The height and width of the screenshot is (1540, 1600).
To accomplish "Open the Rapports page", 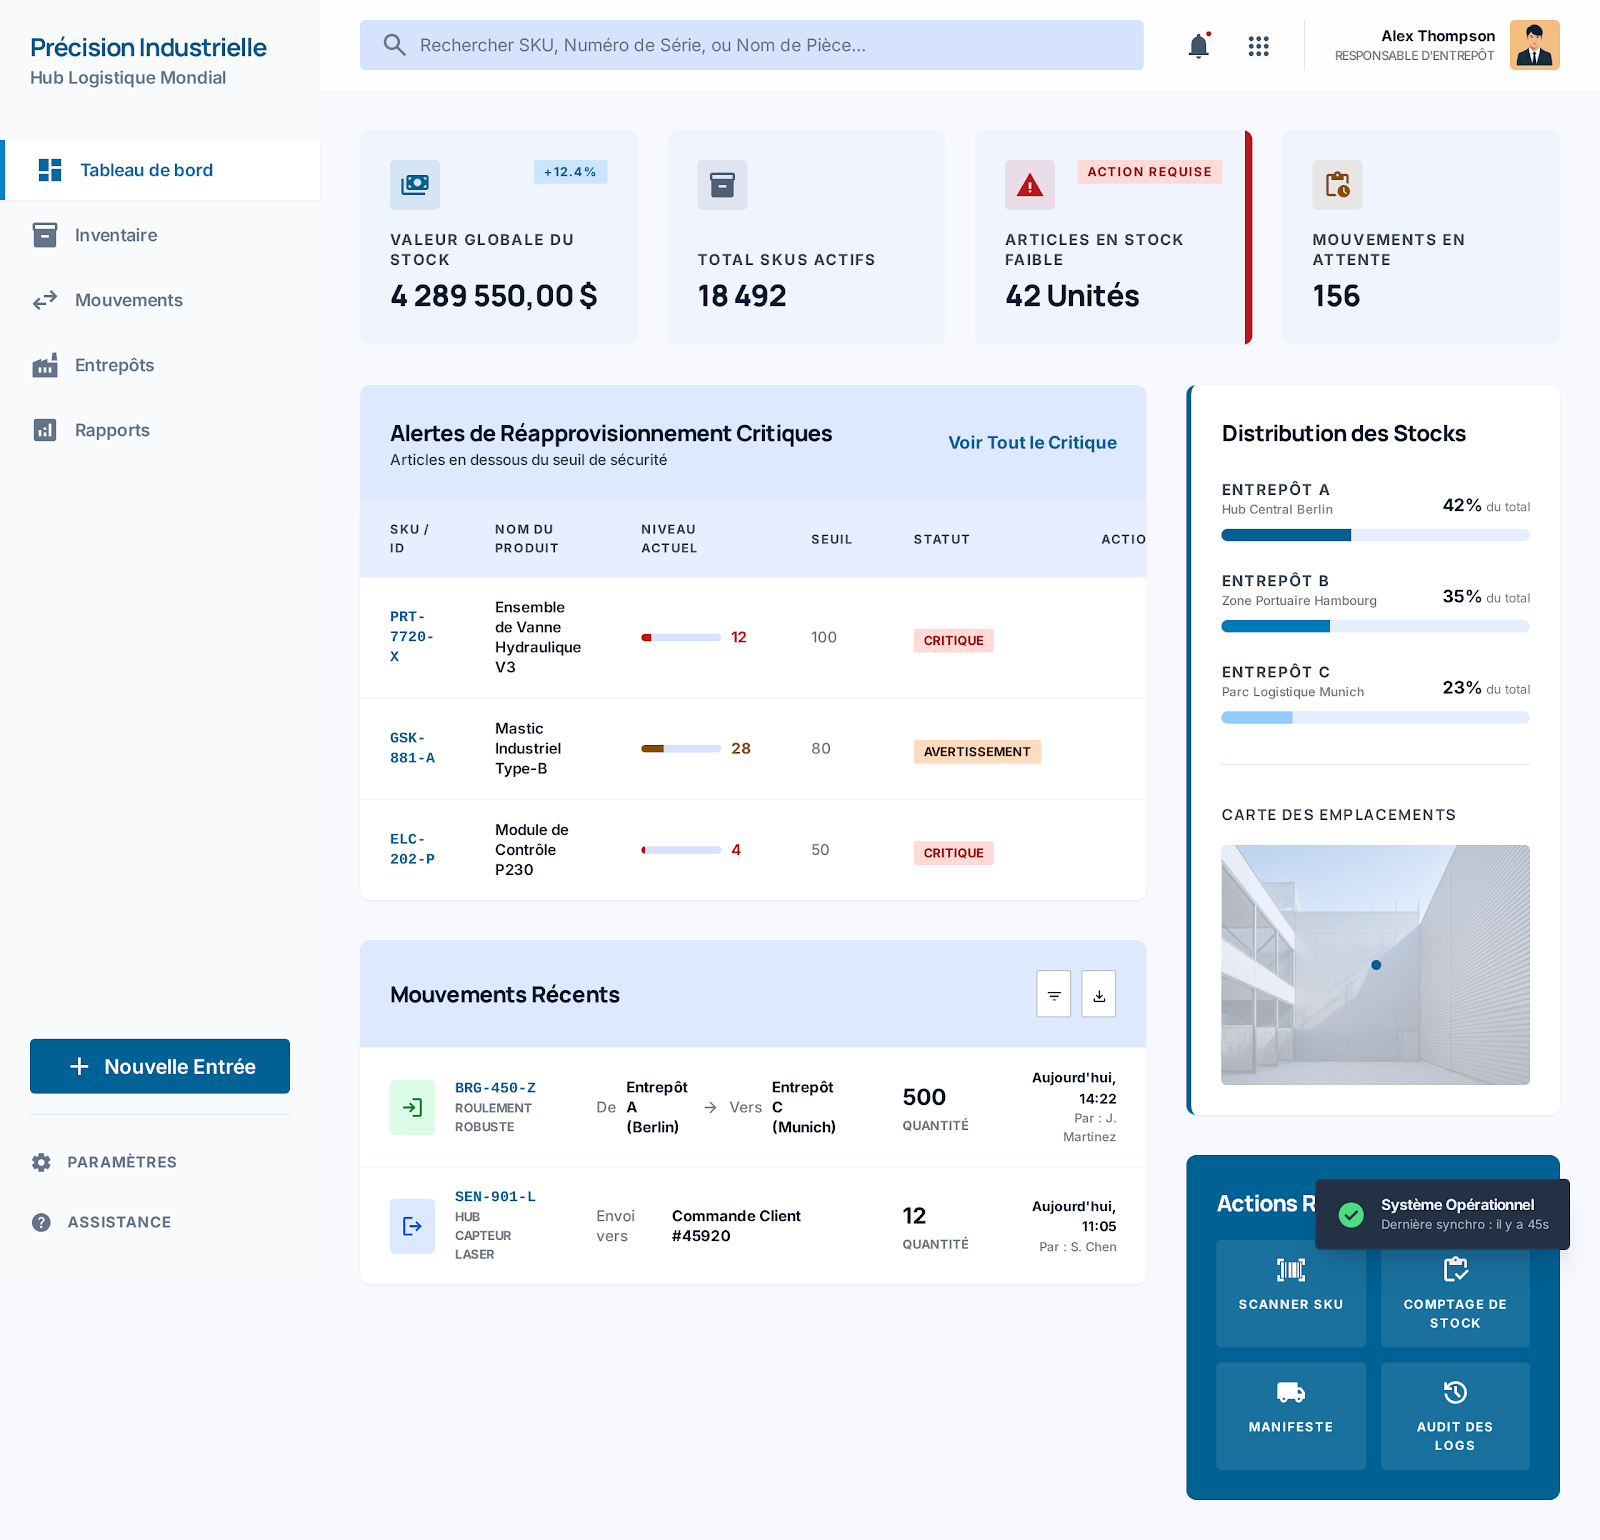I will [x=112, y=430].
